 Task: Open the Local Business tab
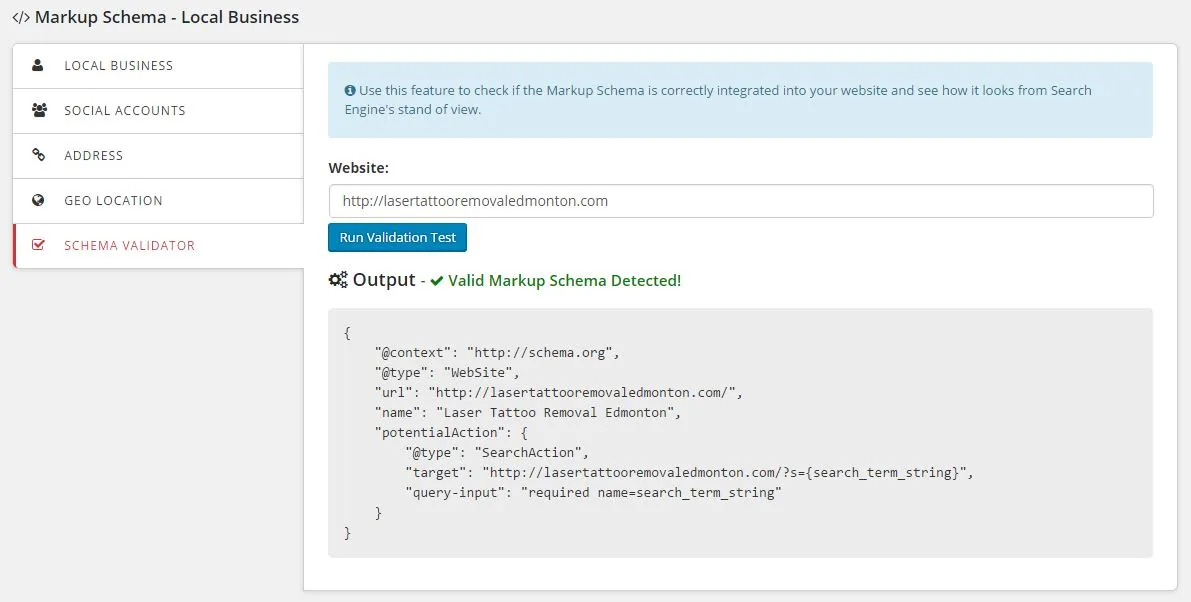pyautogui.click(x=158, y=66)
